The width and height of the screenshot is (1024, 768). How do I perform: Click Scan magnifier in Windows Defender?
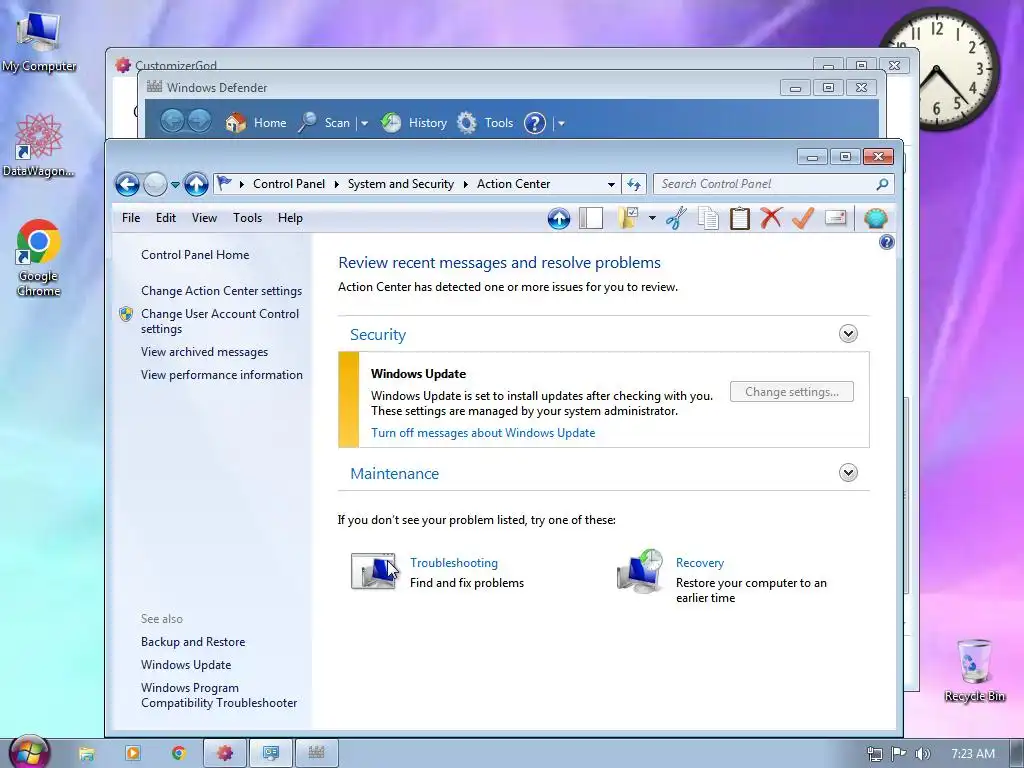[307, 122]
